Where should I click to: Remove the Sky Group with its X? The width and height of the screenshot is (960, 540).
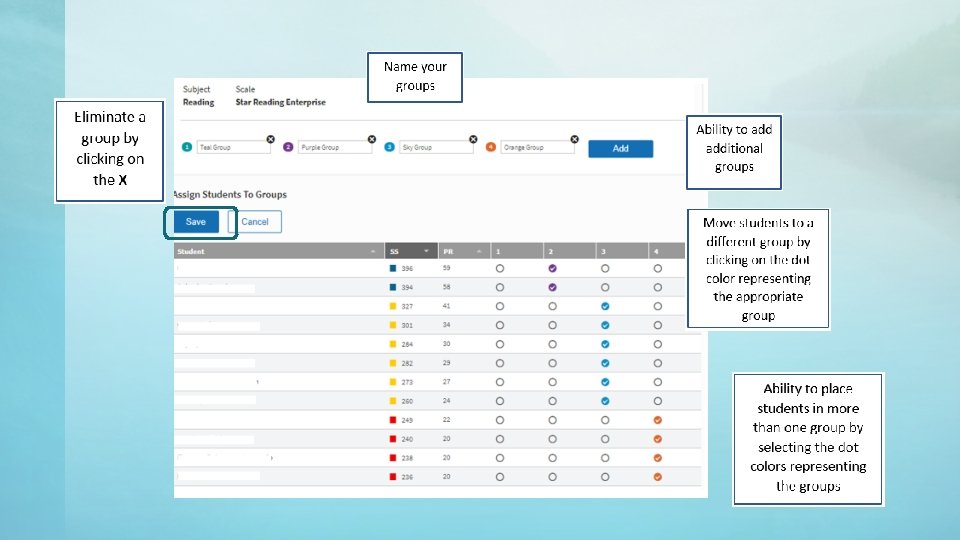(473, 140)
